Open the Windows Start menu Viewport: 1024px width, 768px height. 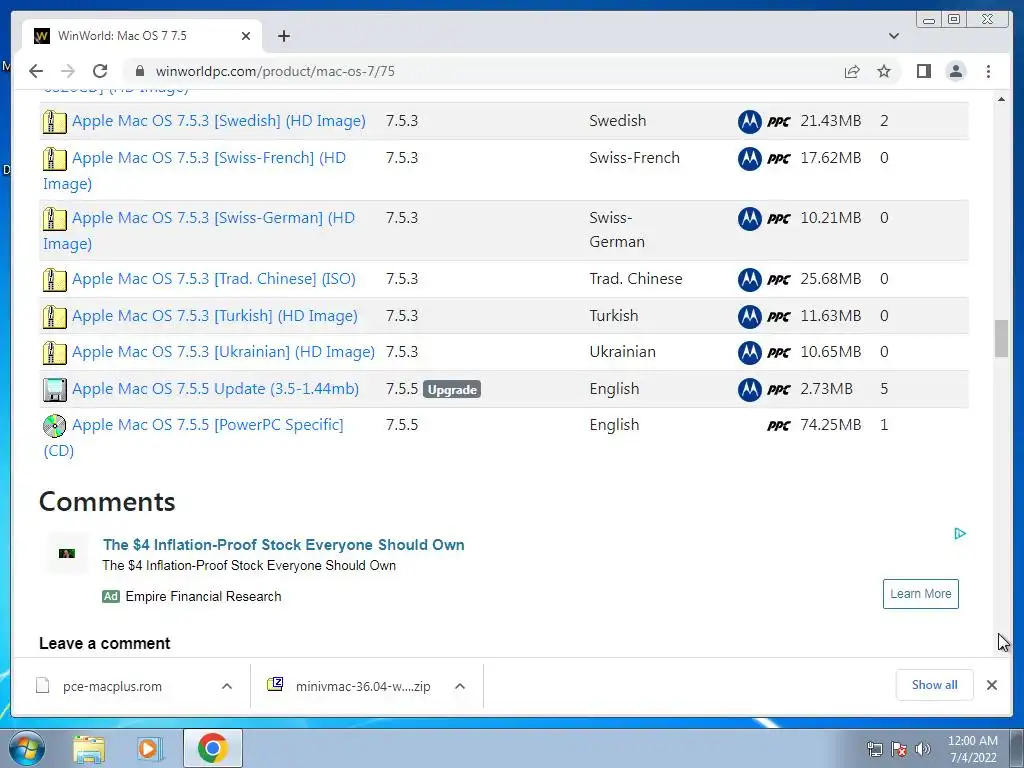tap(27, 748)
